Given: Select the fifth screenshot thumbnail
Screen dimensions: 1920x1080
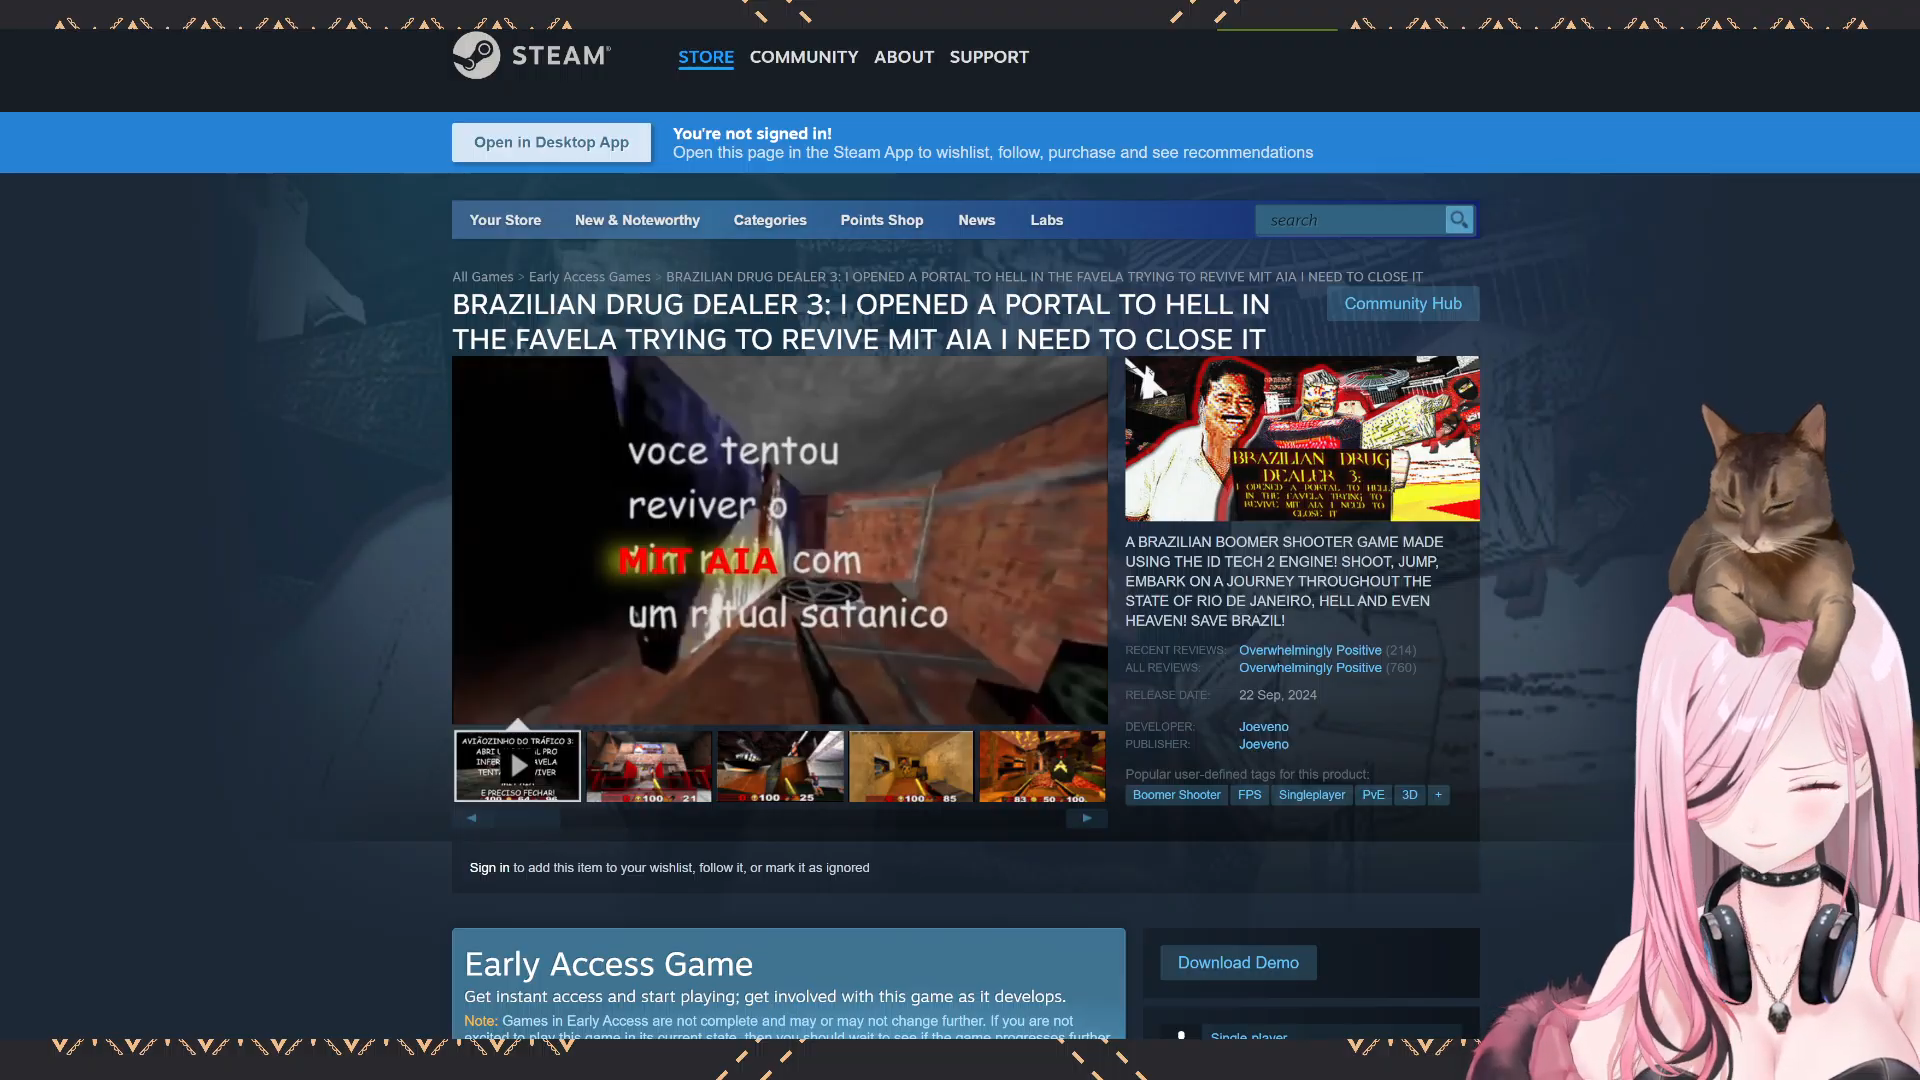Looking at the screenshot, I should pyautogui.click(x=1042, y=766).
